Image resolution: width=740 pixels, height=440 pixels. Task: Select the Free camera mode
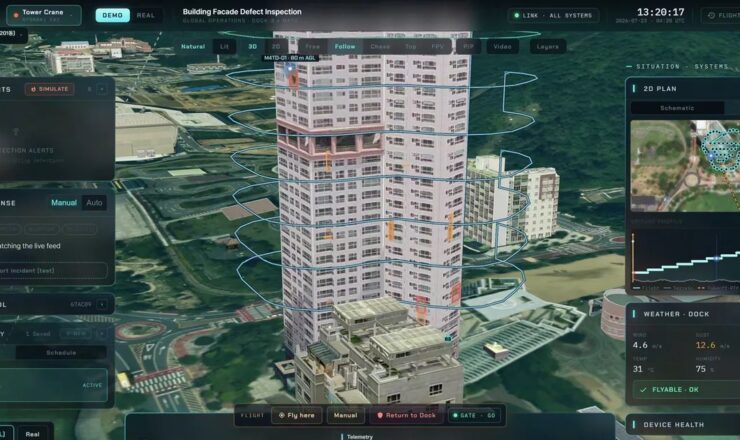(x=312, y=46)
